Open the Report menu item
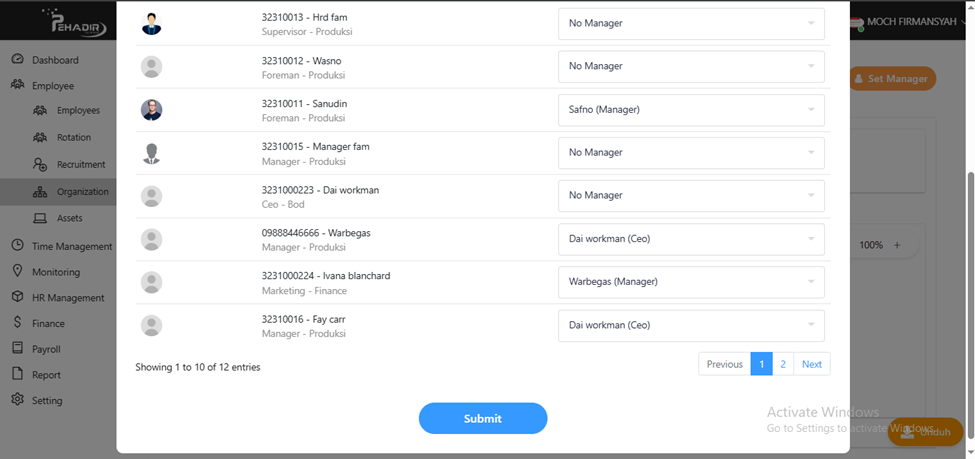Viewport: 975px width, 459px height. coord(46,375)
